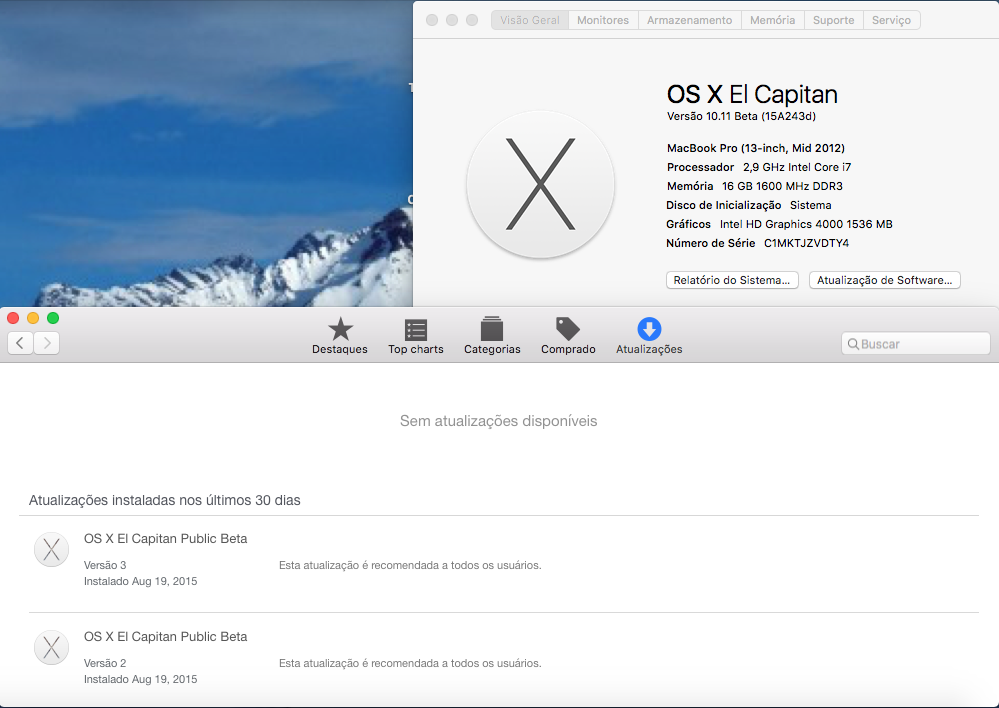Click the OS X icon beside Versão 2 update
The height and width of the screenshot is (708, 999).
(x=52, y=647)
